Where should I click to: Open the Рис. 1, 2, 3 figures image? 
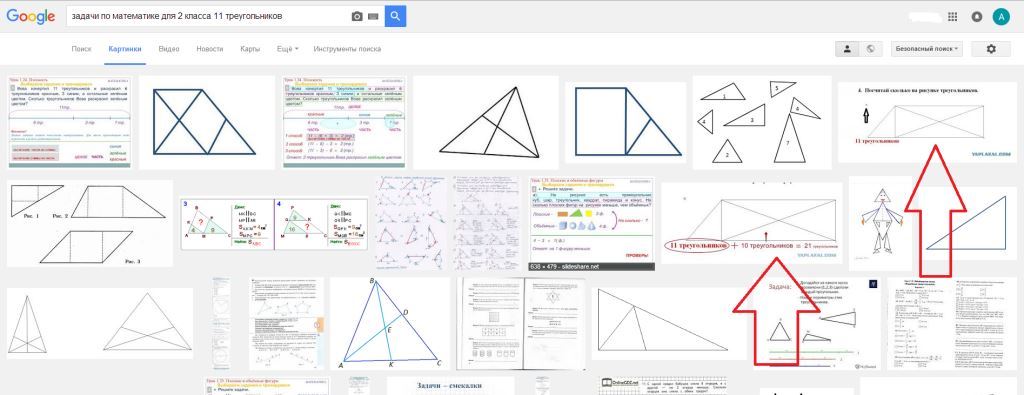[90, 223]
